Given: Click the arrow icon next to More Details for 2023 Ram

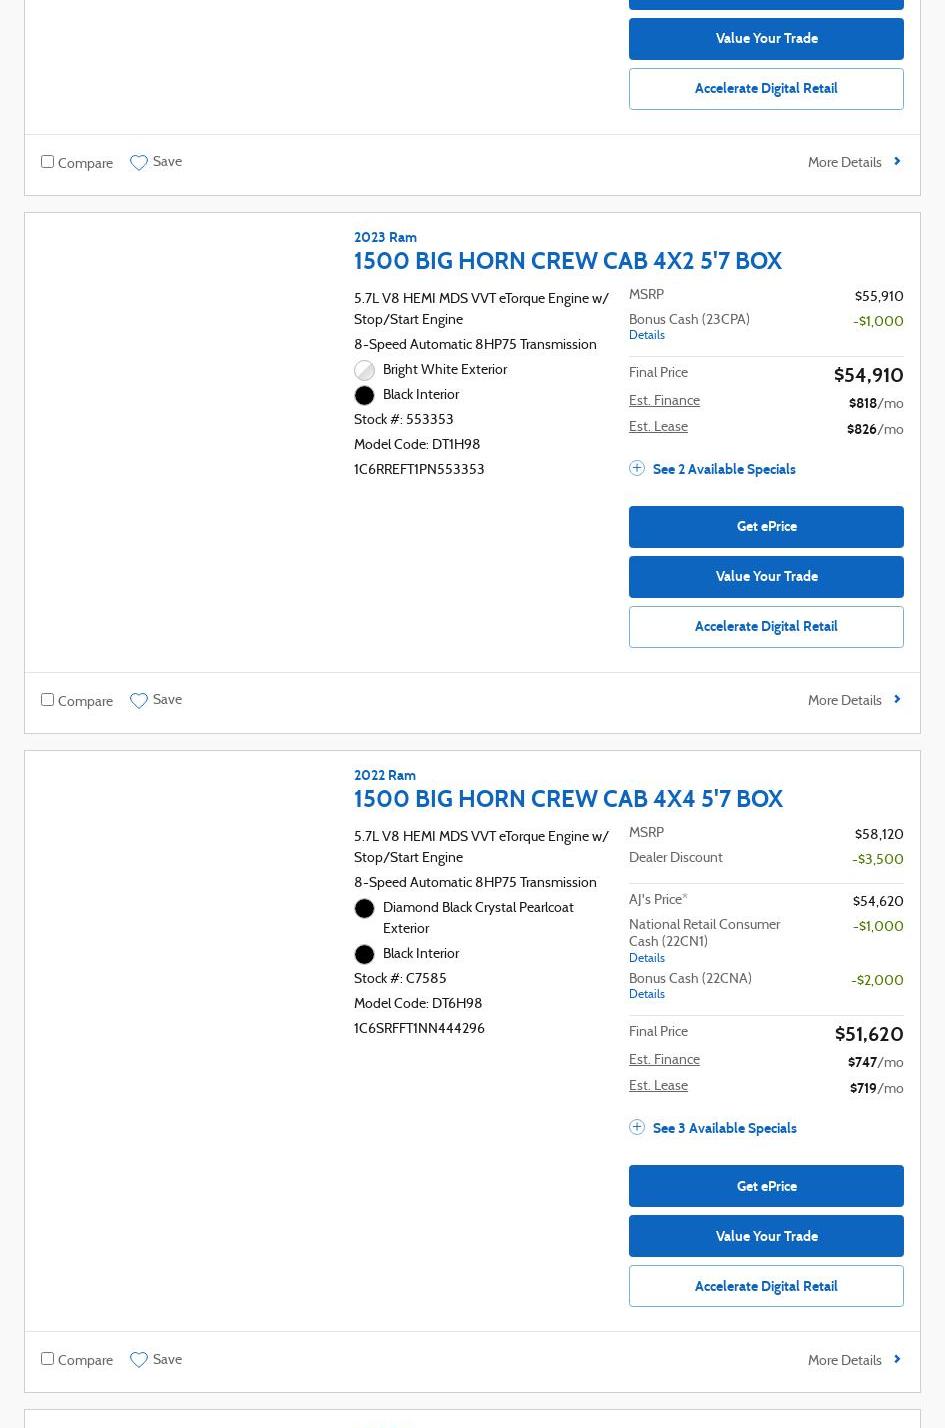Looking at the screenshot, I should tap(897, 699).
